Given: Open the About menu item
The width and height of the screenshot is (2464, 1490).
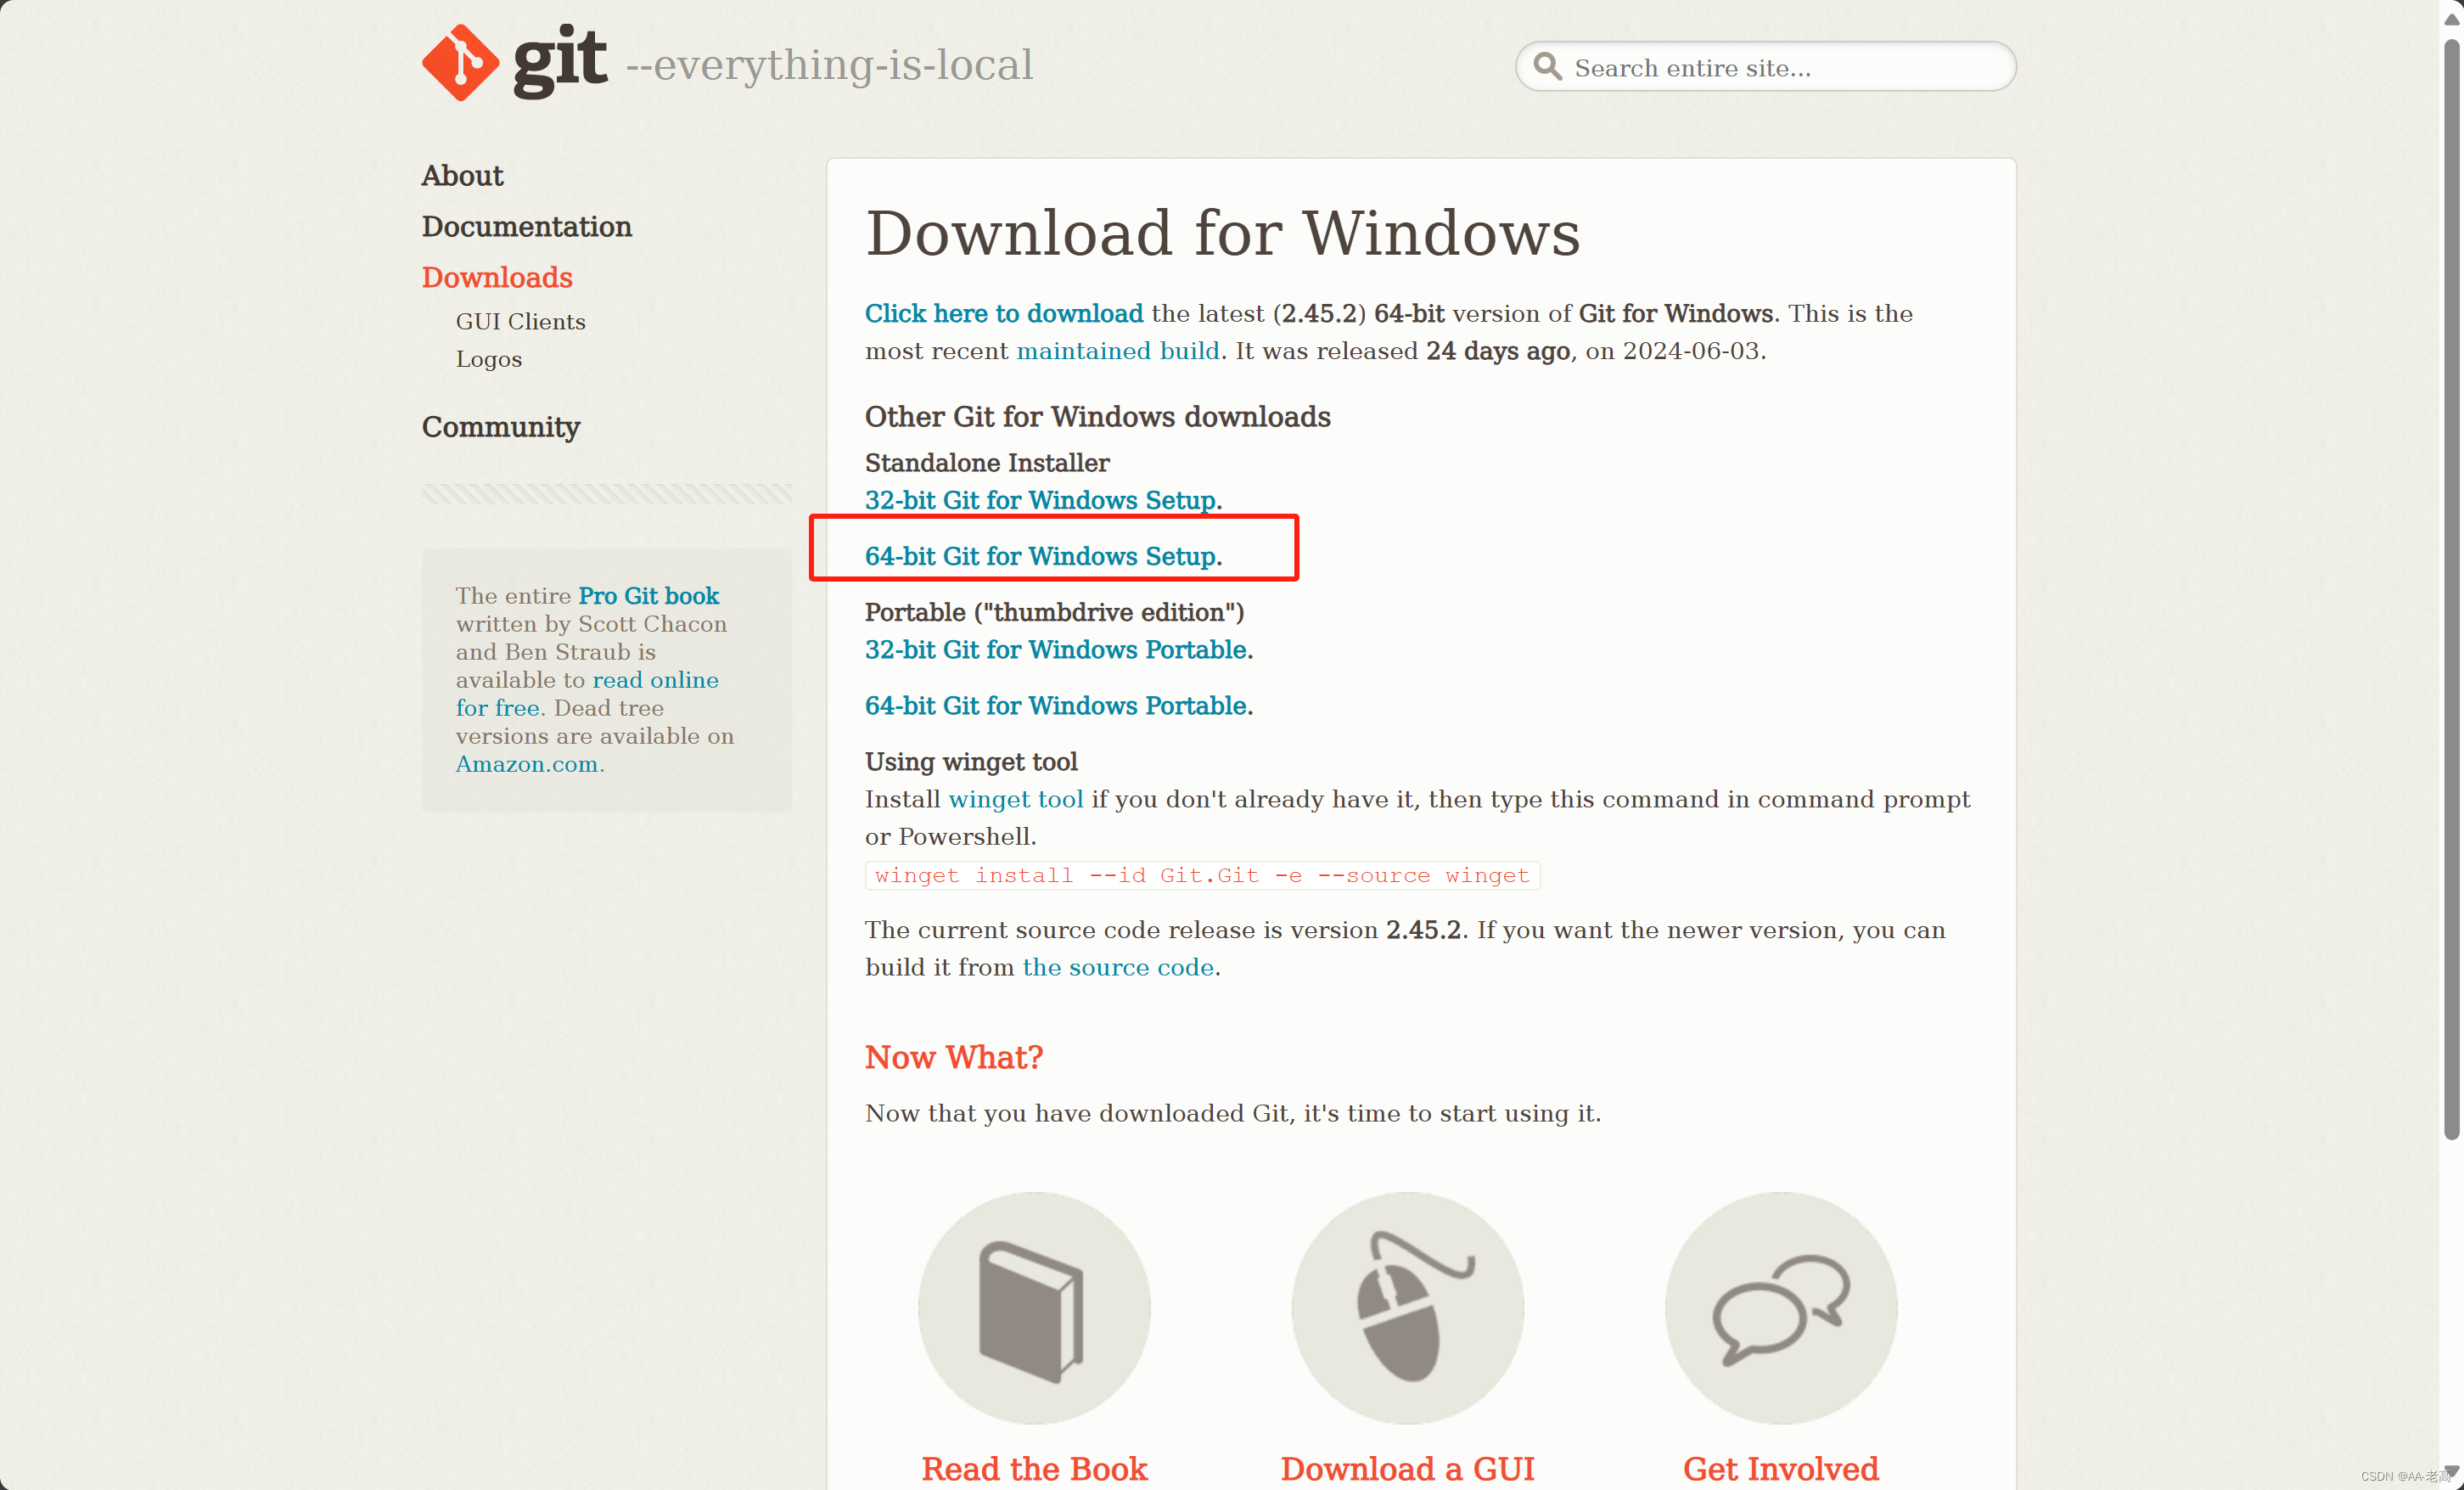Looking at the screenshot, I should pyautogui.click(x=462, y=175).
